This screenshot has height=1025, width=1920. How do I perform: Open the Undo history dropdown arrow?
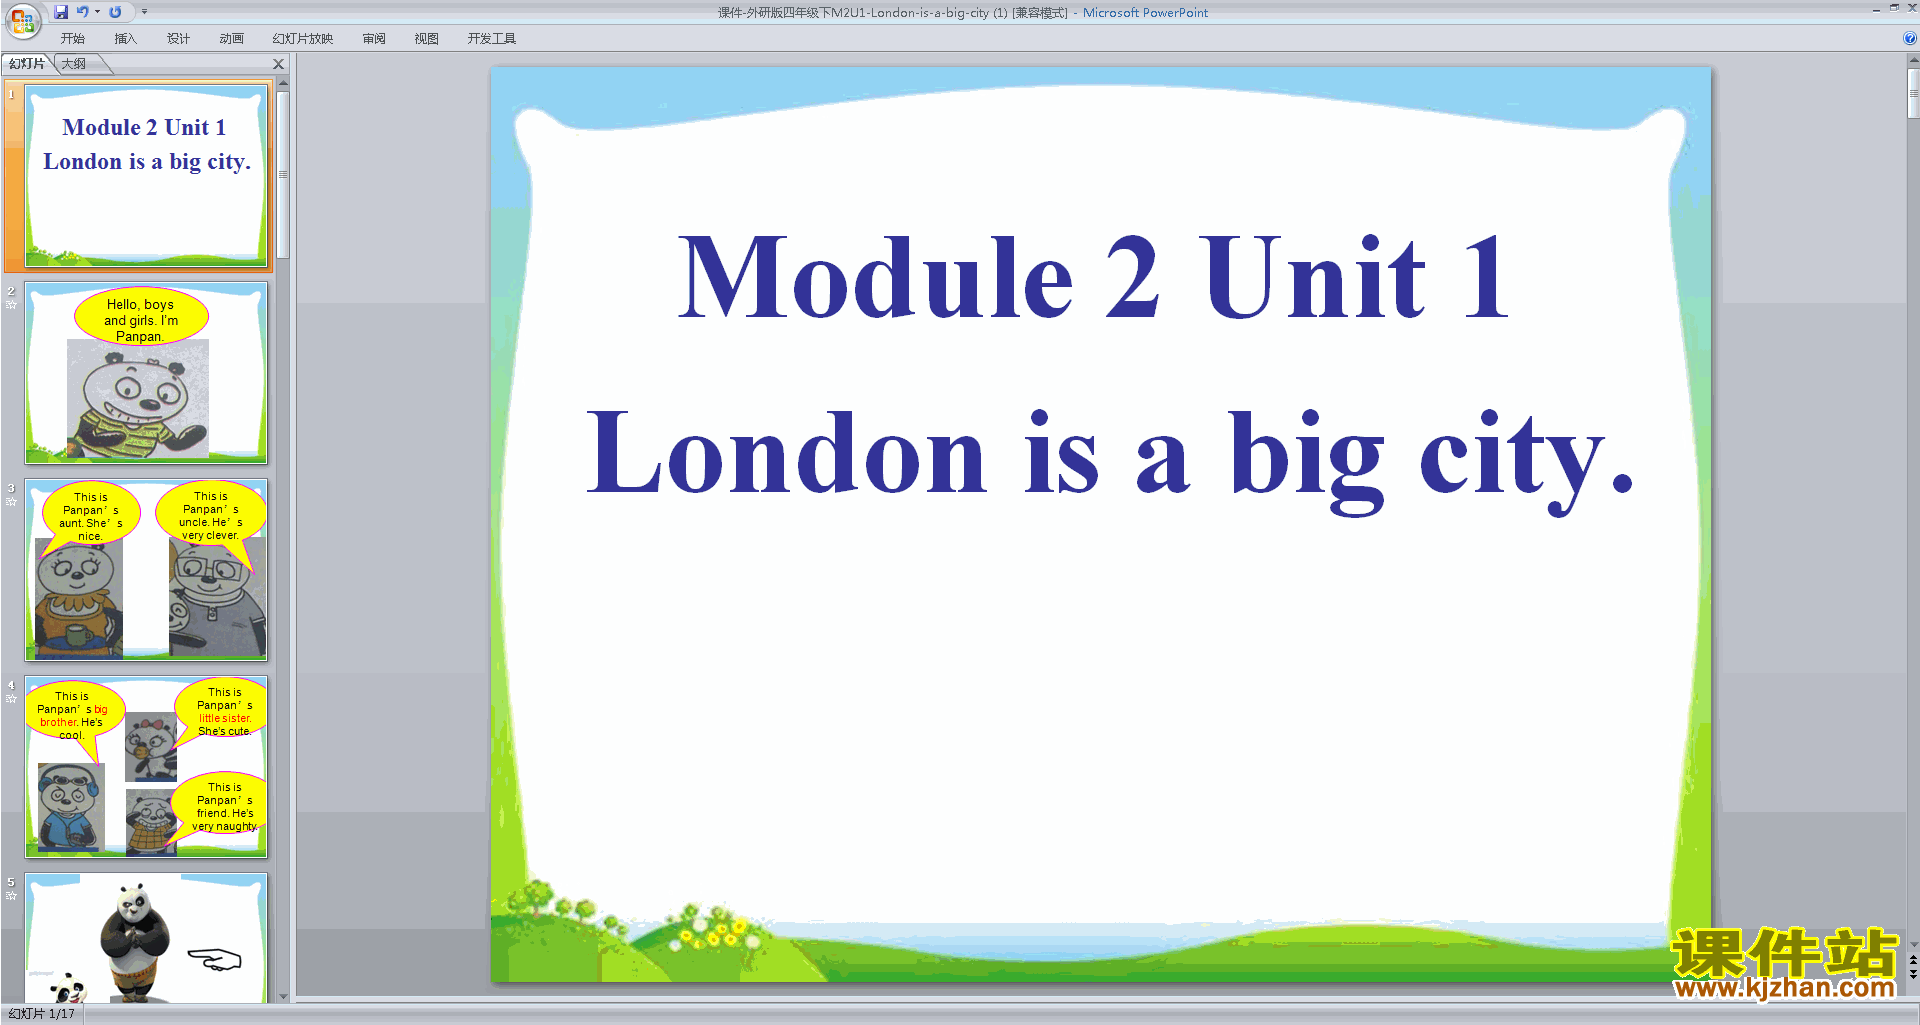tap(97, 12)
